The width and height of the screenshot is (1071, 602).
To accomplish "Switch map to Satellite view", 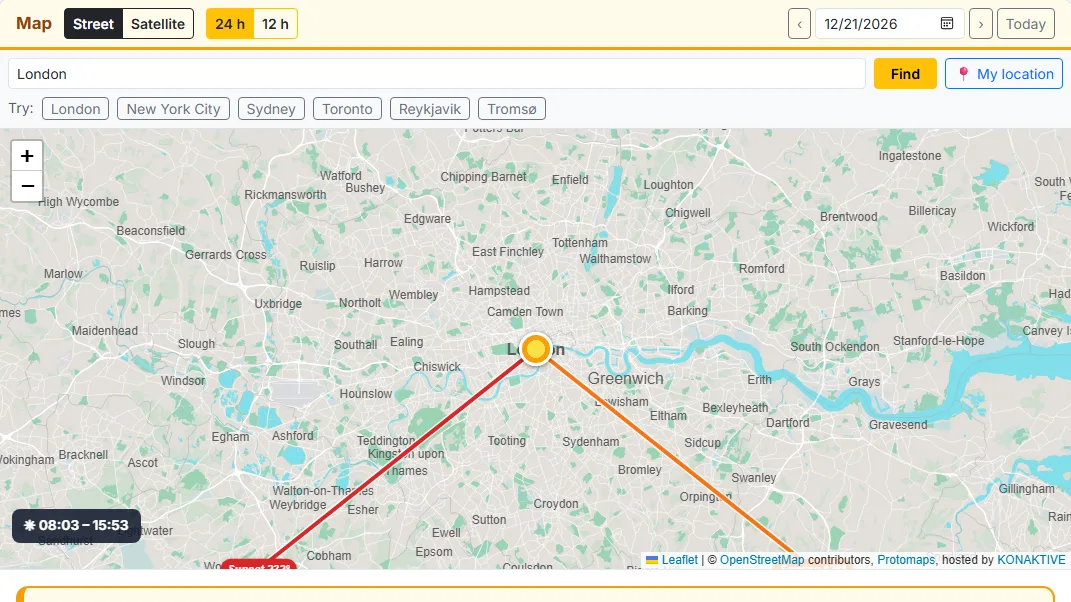I will pos(158,24).
